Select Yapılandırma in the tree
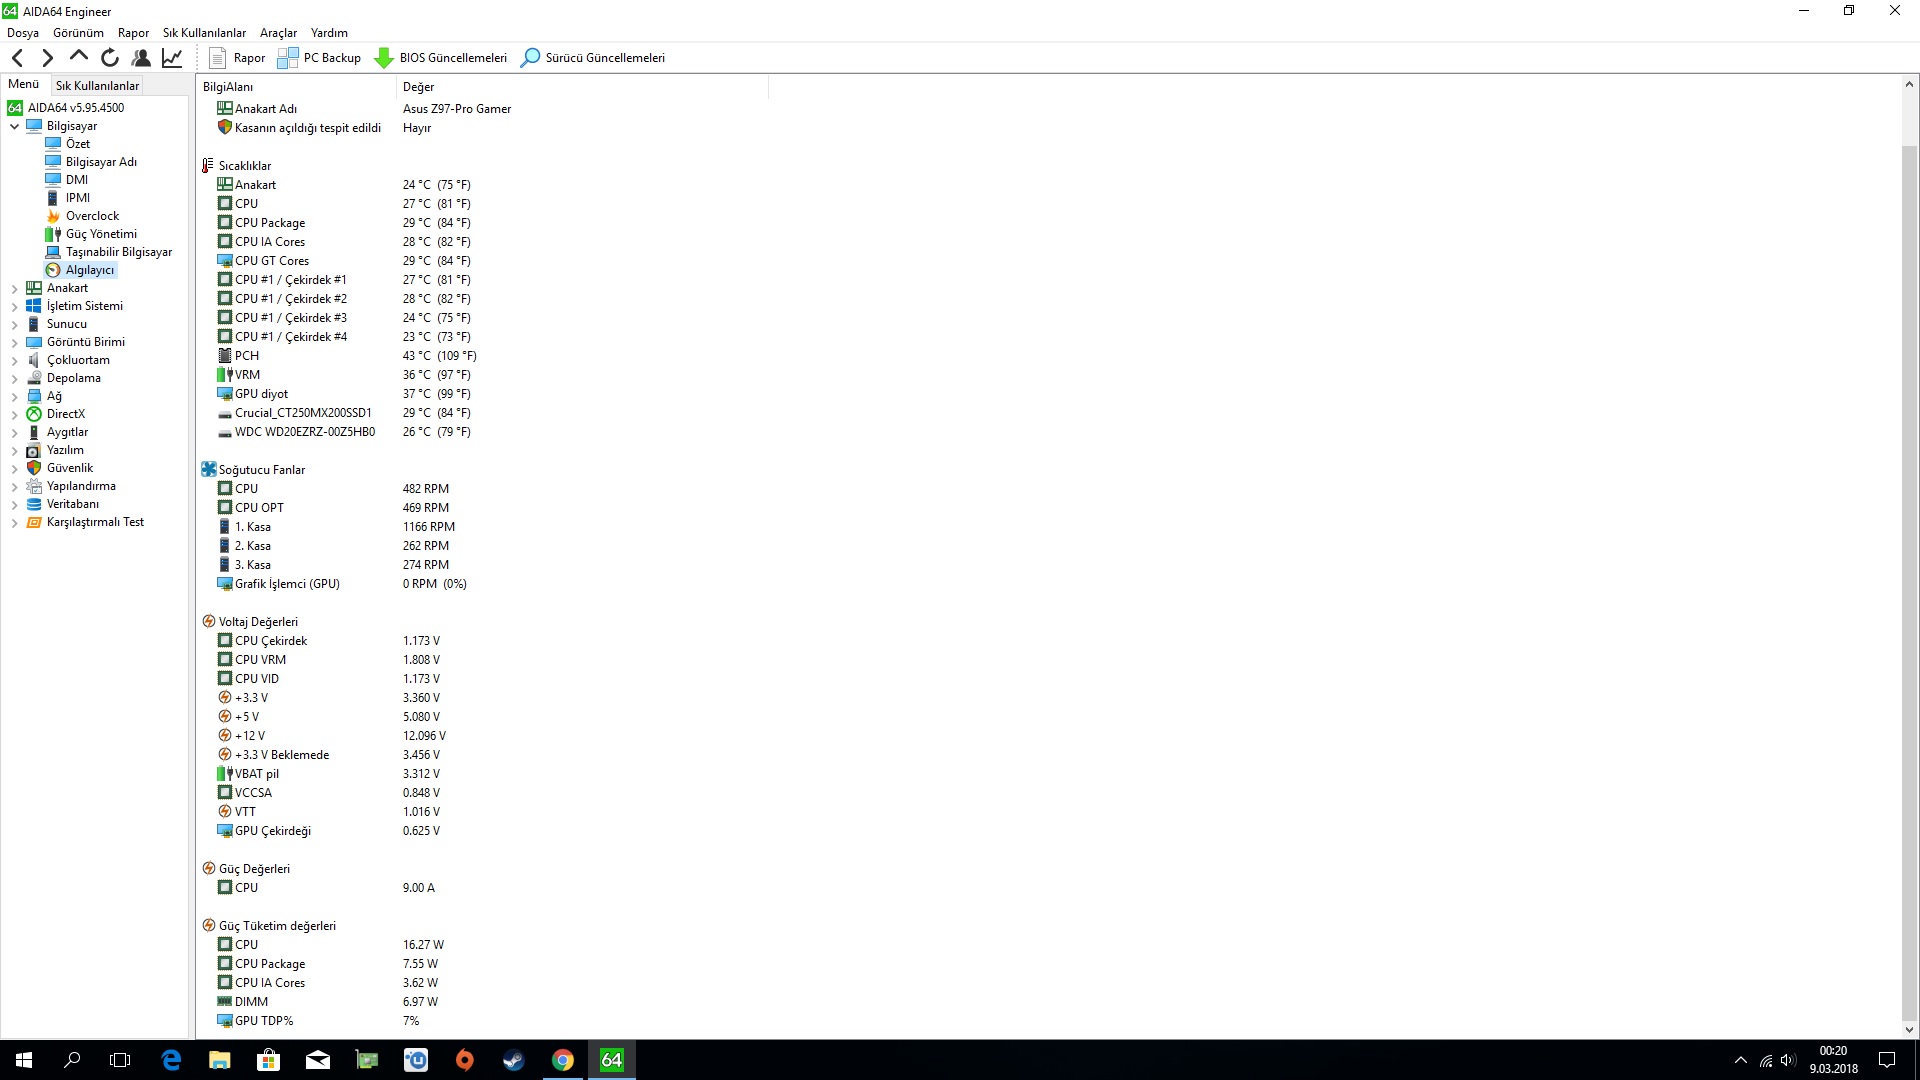This screenshot has width=1920, height=1080. [81, 486]
